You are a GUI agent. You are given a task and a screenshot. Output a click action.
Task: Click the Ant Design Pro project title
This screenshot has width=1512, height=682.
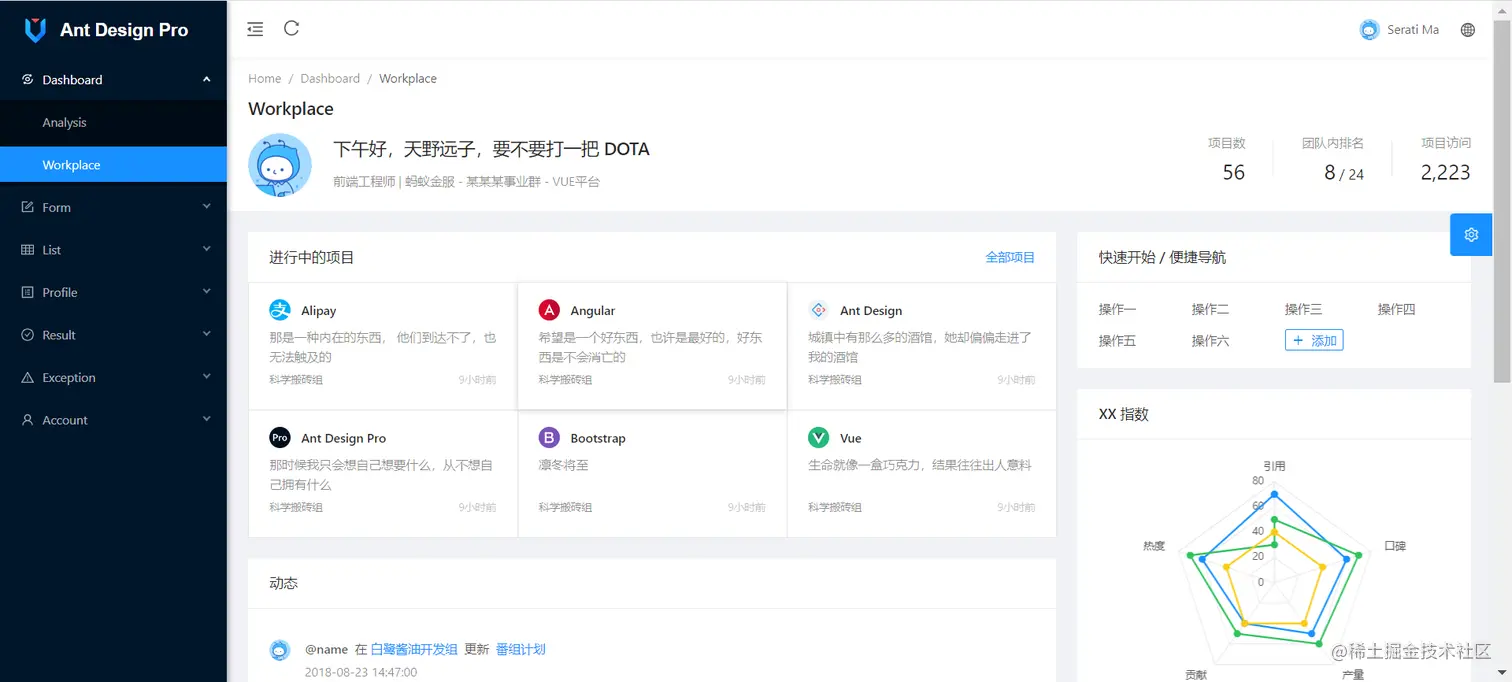pyautogui.click(x=343, y=438)
